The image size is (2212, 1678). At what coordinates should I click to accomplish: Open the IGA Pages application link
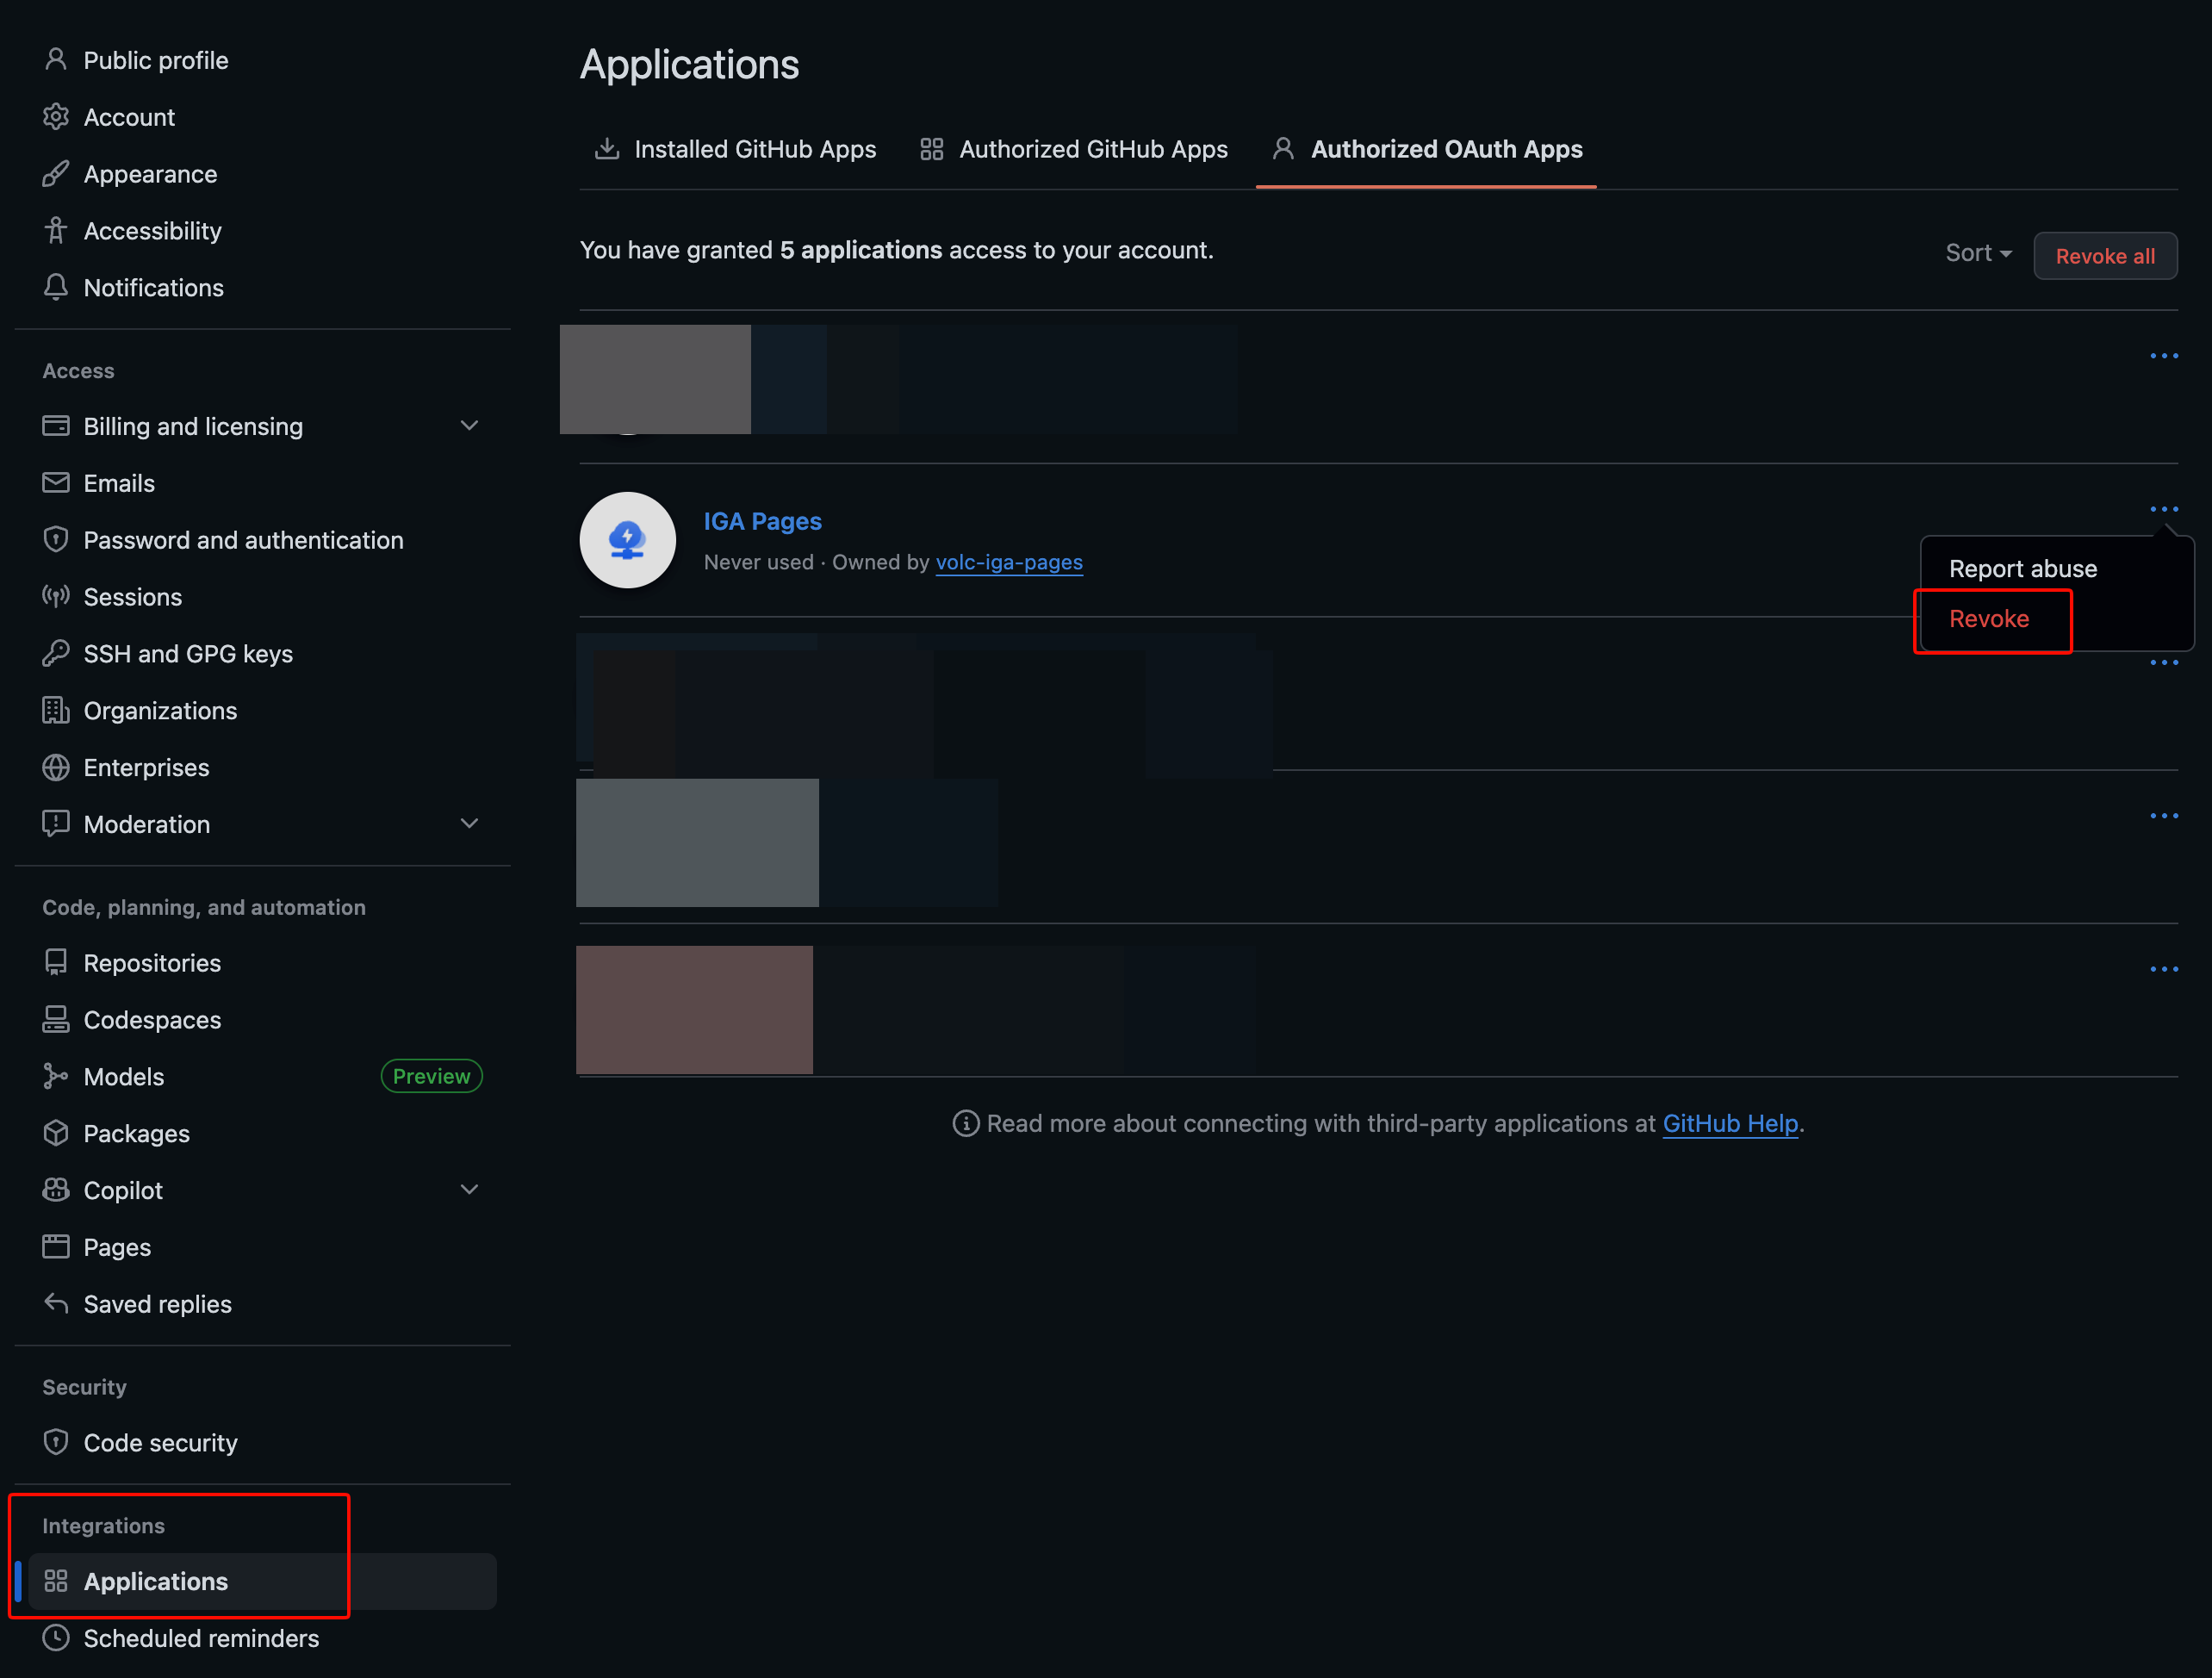[x=762, y=521]
